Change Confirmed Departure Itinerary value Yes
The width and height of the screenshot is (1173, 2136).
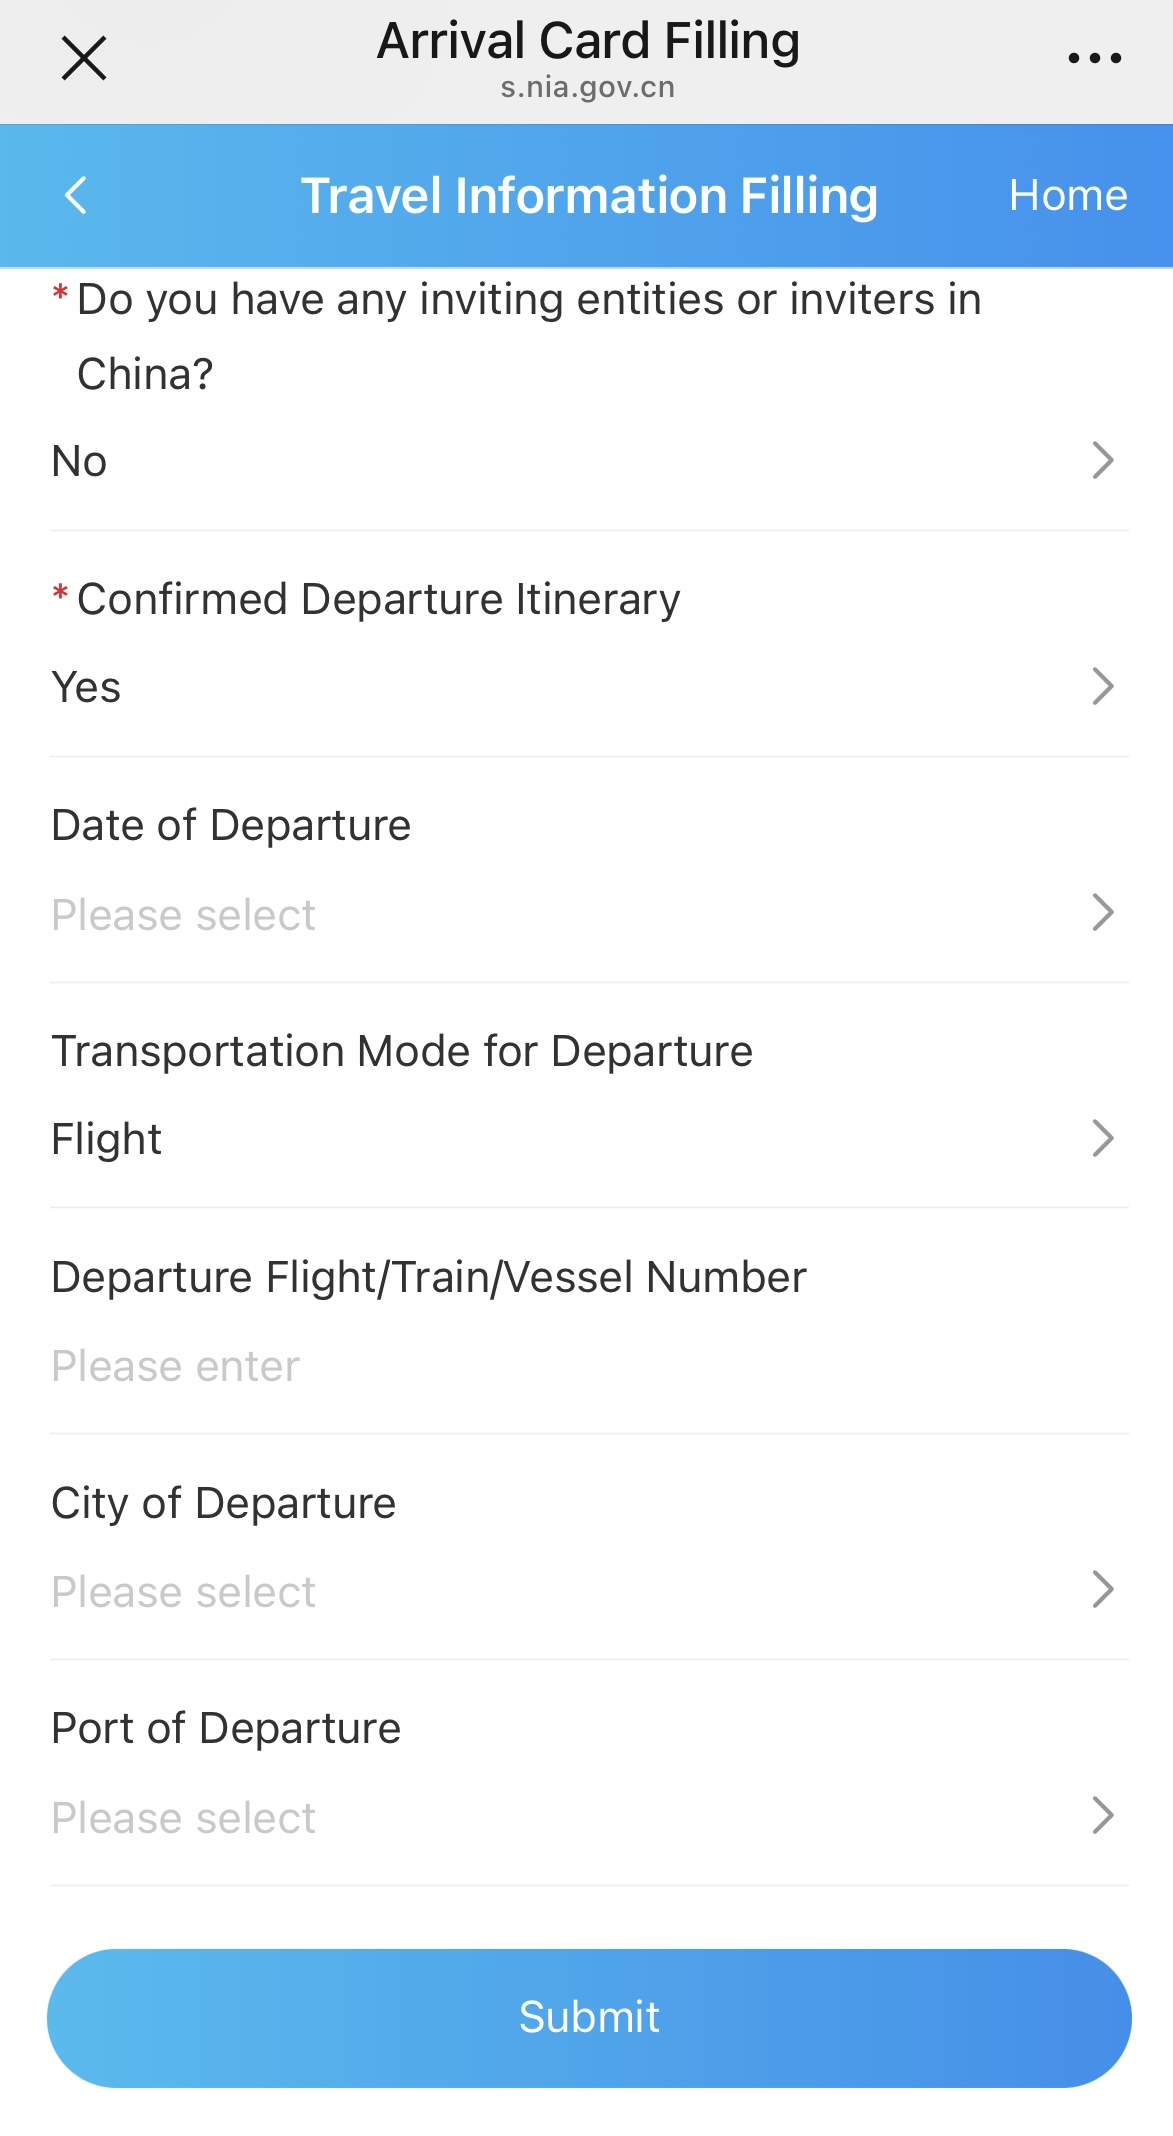pos(589,687)
